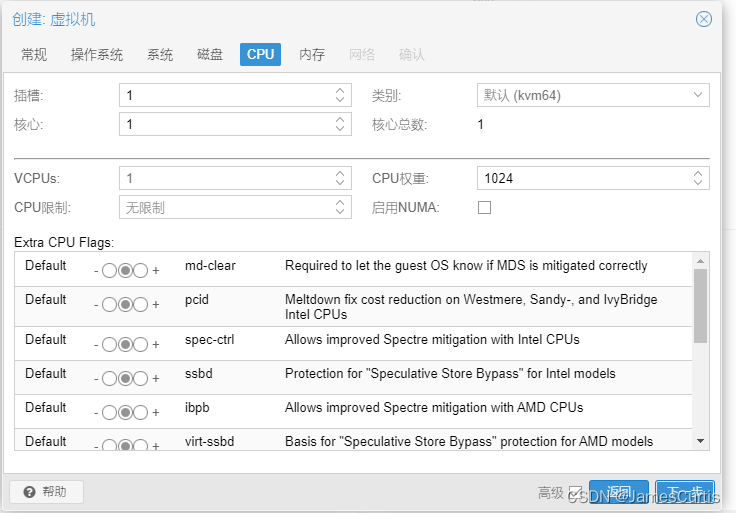The width and height of the screenshot is (736, 513).
Task: Turn ssbd flag off
Action: [109, 379]
